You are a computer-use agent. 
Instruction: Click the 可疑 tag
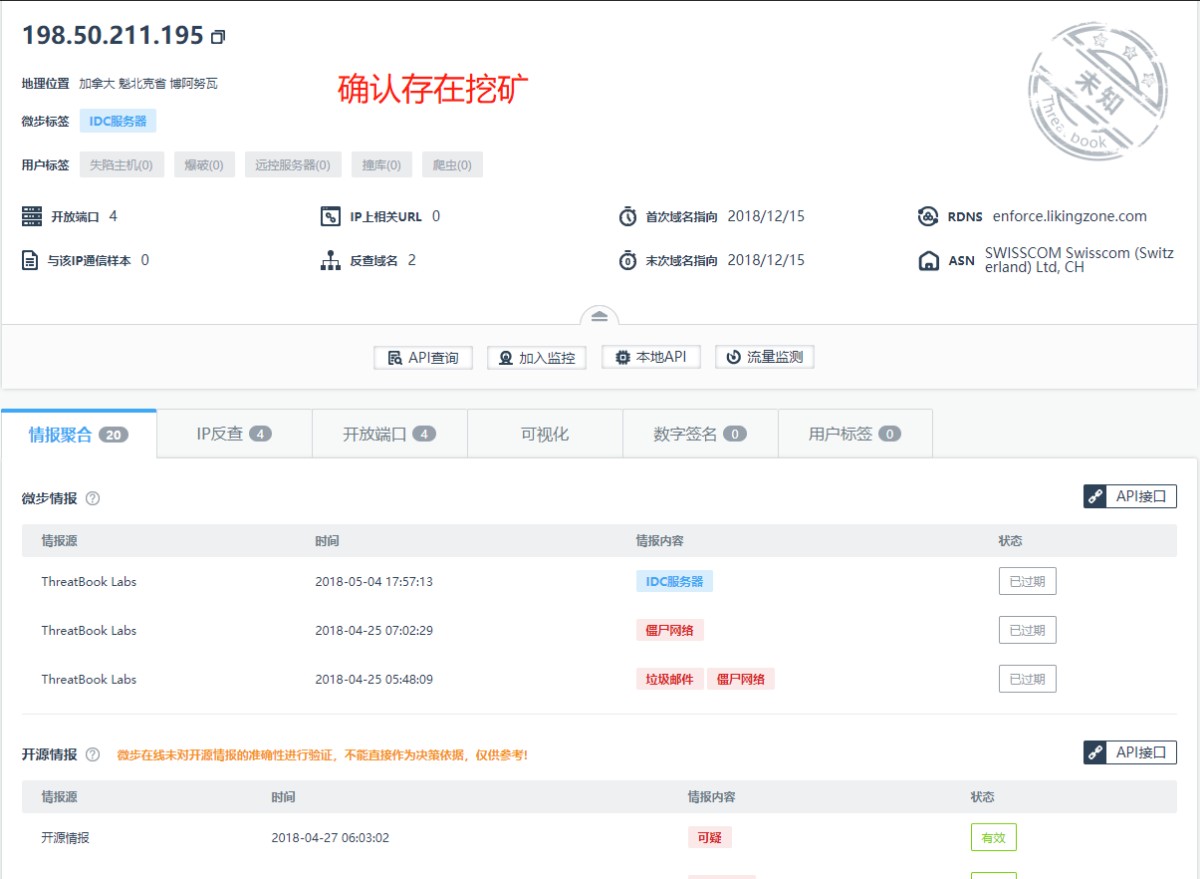click(710, 837)
